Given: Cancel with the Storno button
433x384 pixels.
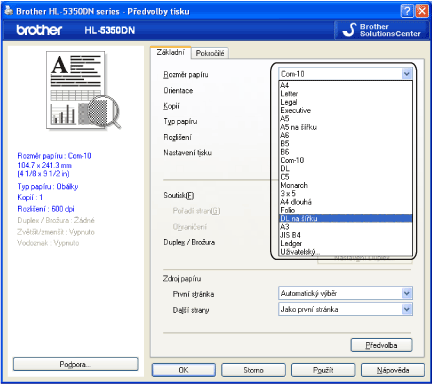Looking at the screenshot, I should pos(253,370).
